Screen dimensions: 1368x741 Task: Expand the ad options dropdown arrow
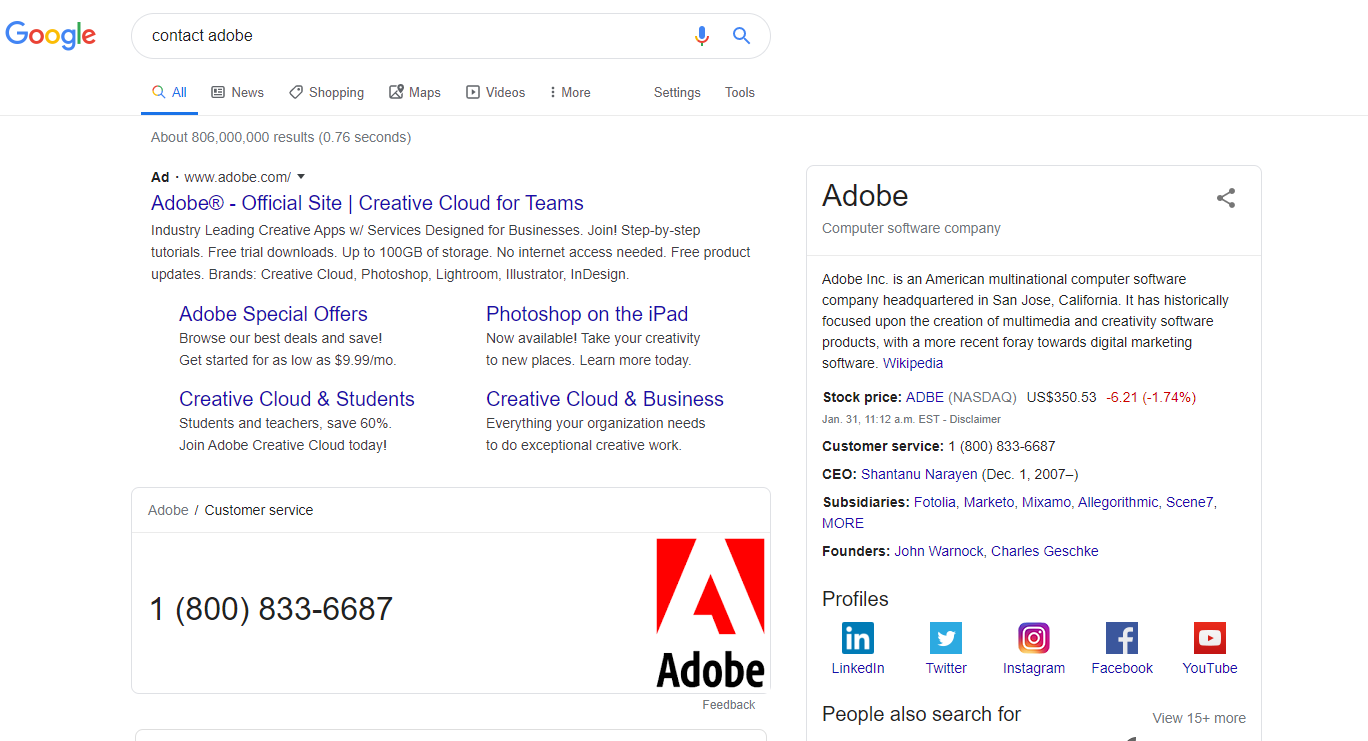301,177
